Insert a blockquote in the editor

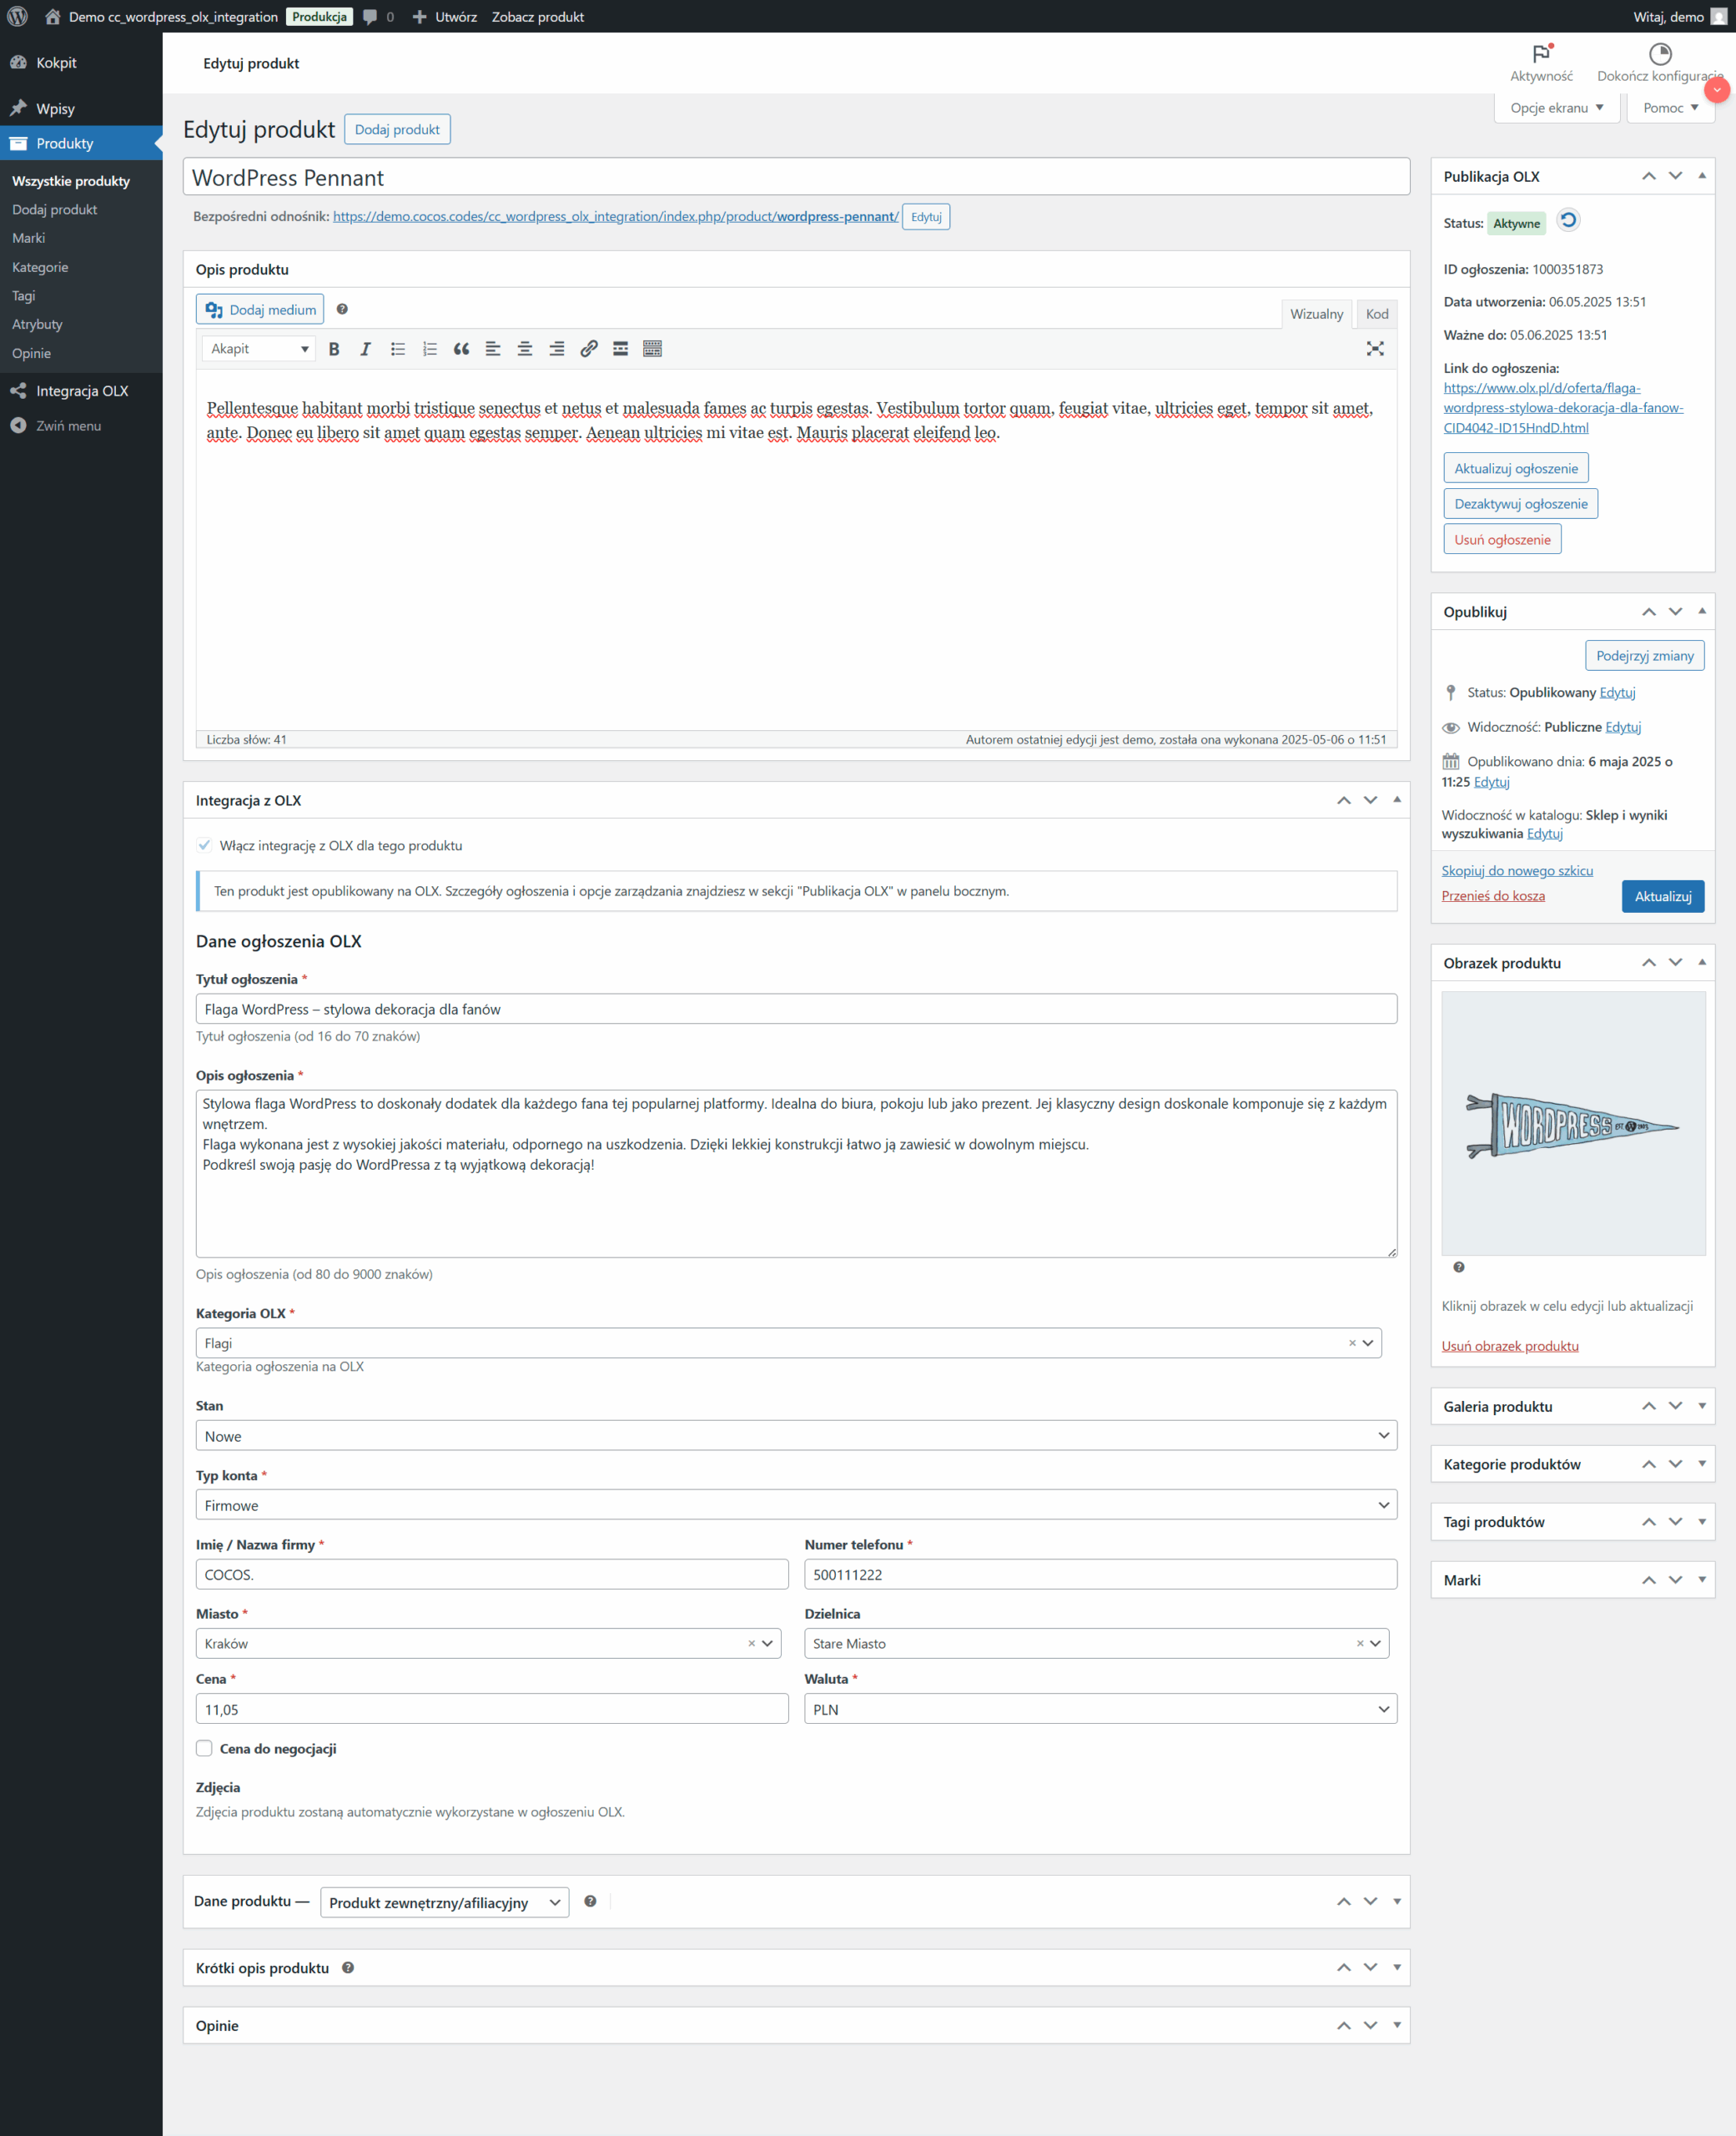point(461,349)
